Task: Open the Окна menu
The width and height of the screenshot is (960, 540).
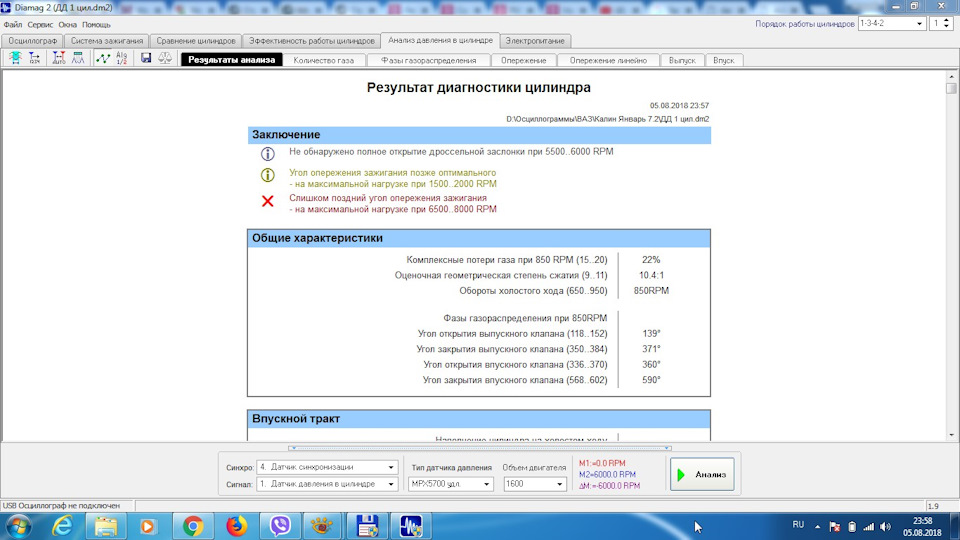Action: (67, 25)
